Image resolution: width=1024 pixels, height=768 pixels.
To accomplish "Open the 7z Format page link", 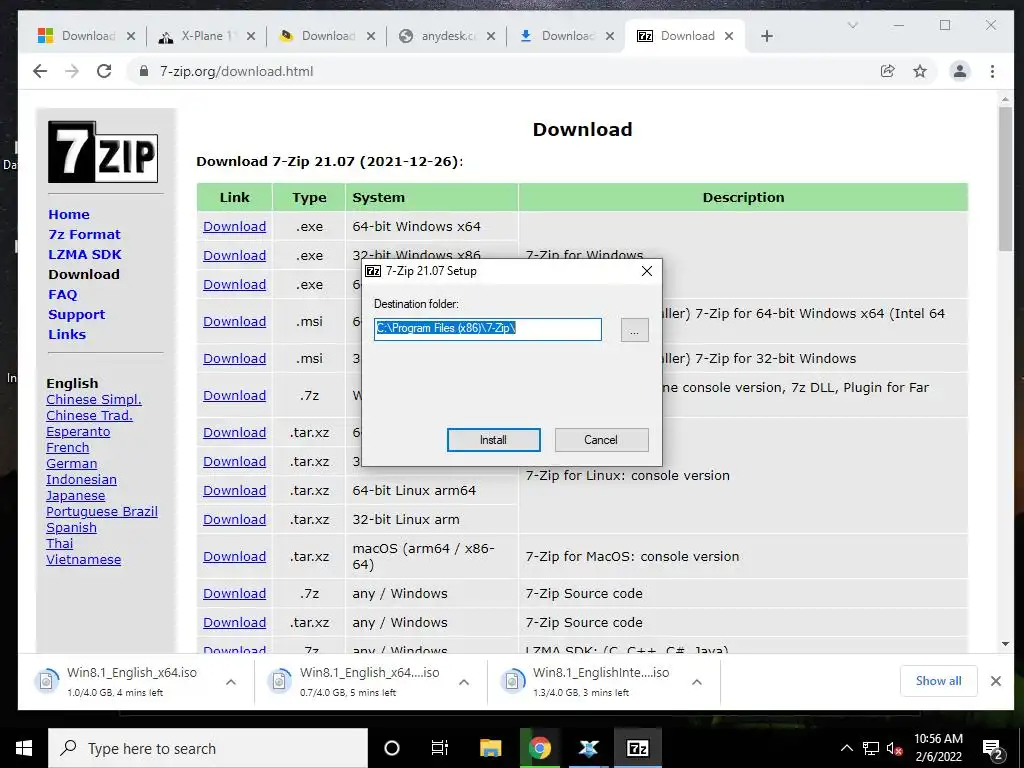I will pos(84,234).
